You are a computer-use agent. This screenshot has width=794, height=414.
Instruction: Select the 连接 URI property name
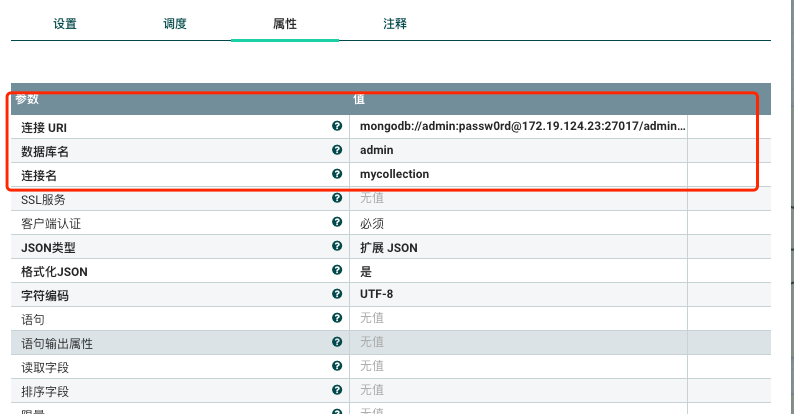point(44,128)
